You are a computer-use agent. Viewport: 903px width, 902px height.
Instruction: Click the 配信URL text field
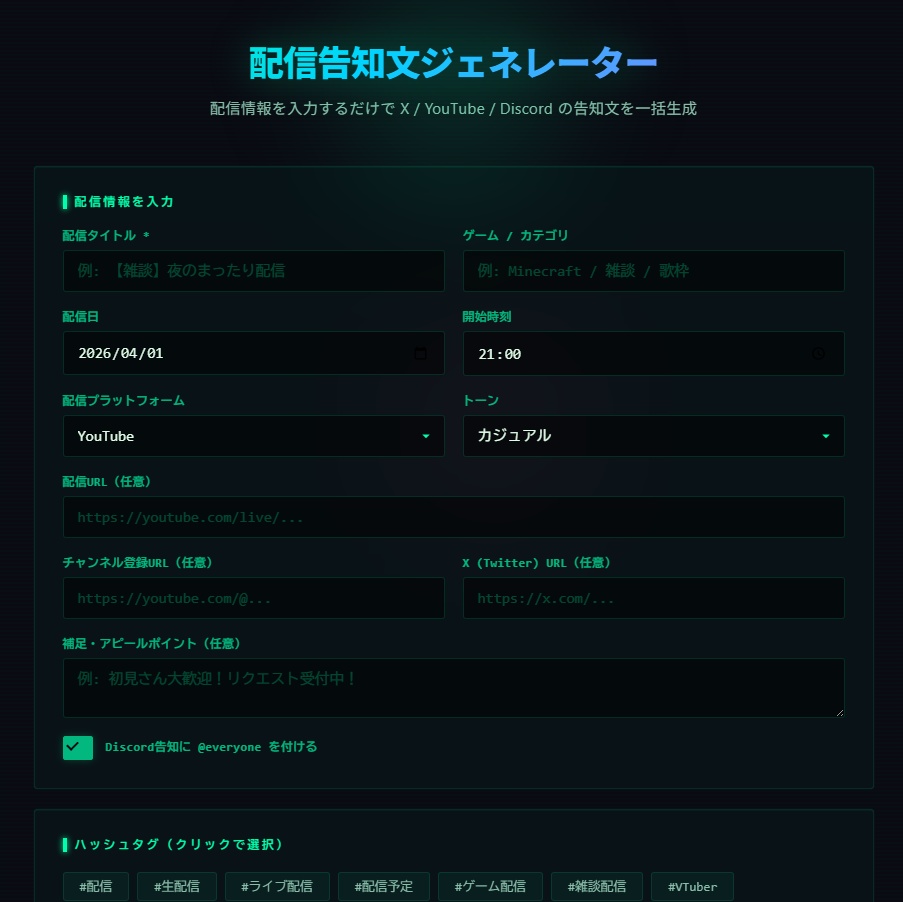pyautogui.click(x=453, y=518)
